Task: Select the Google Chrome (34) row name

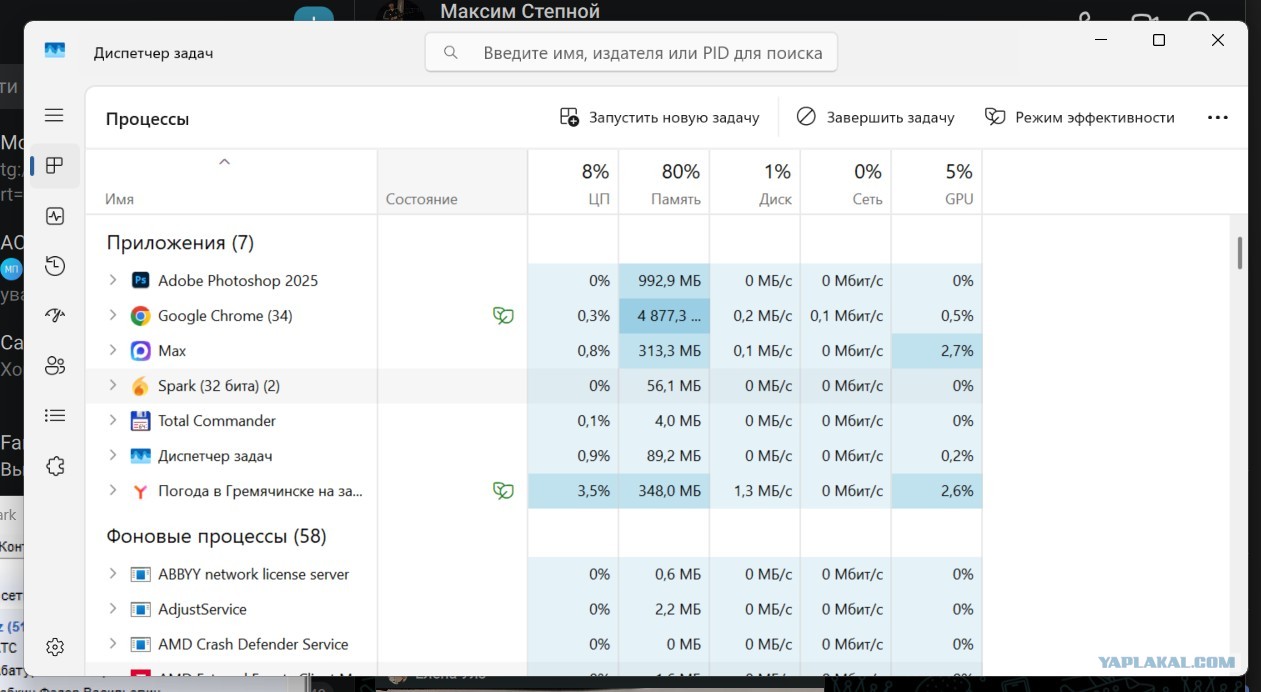Action: pos(225,316)
